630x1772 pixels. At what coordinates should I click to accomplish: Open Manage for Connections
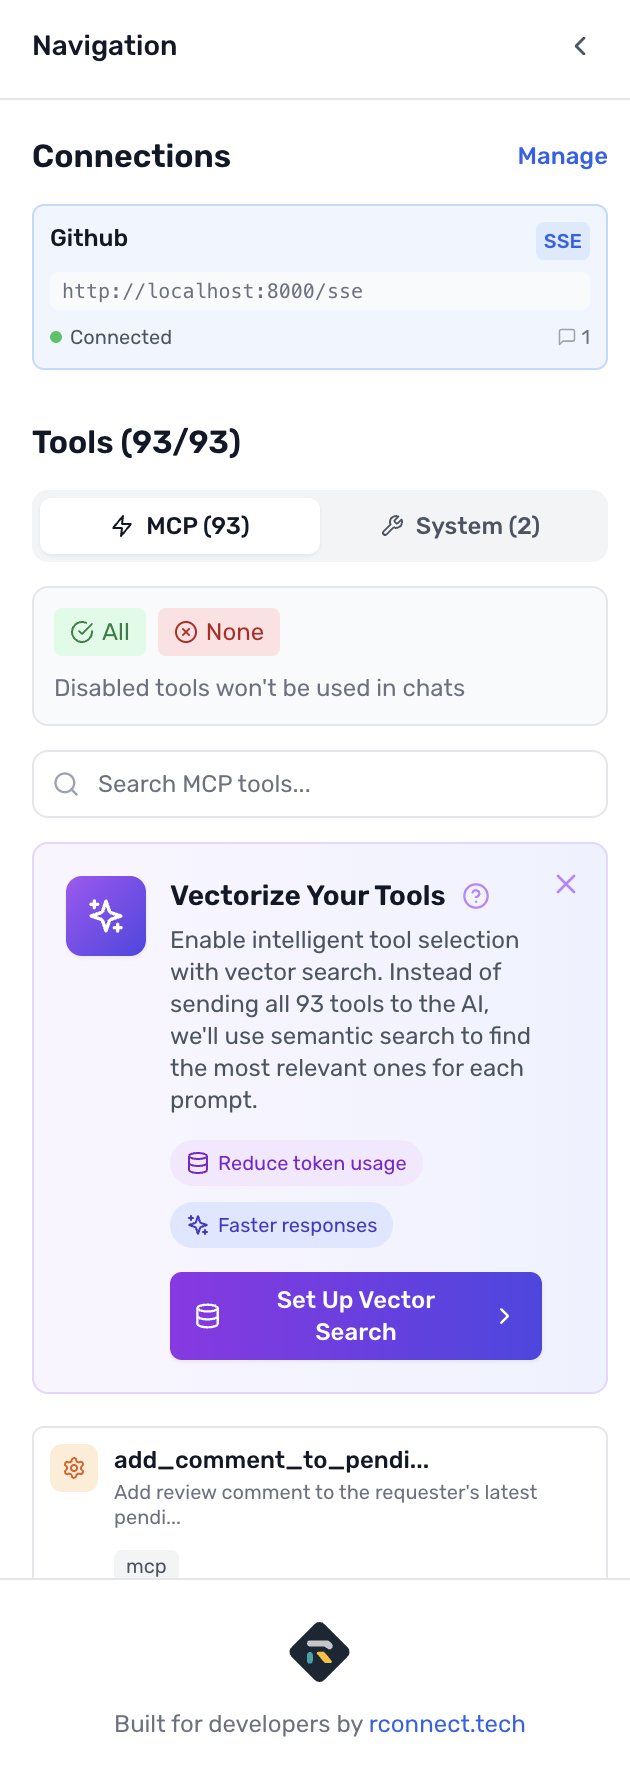tap(562, 155)
